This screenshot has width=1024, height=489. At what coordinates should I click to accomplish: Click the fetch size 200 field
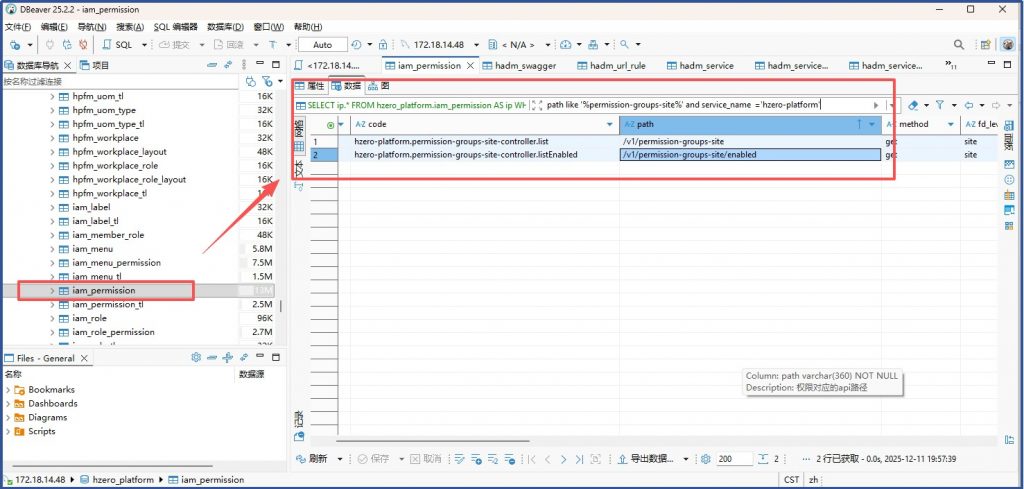click(x=732, y=459)
